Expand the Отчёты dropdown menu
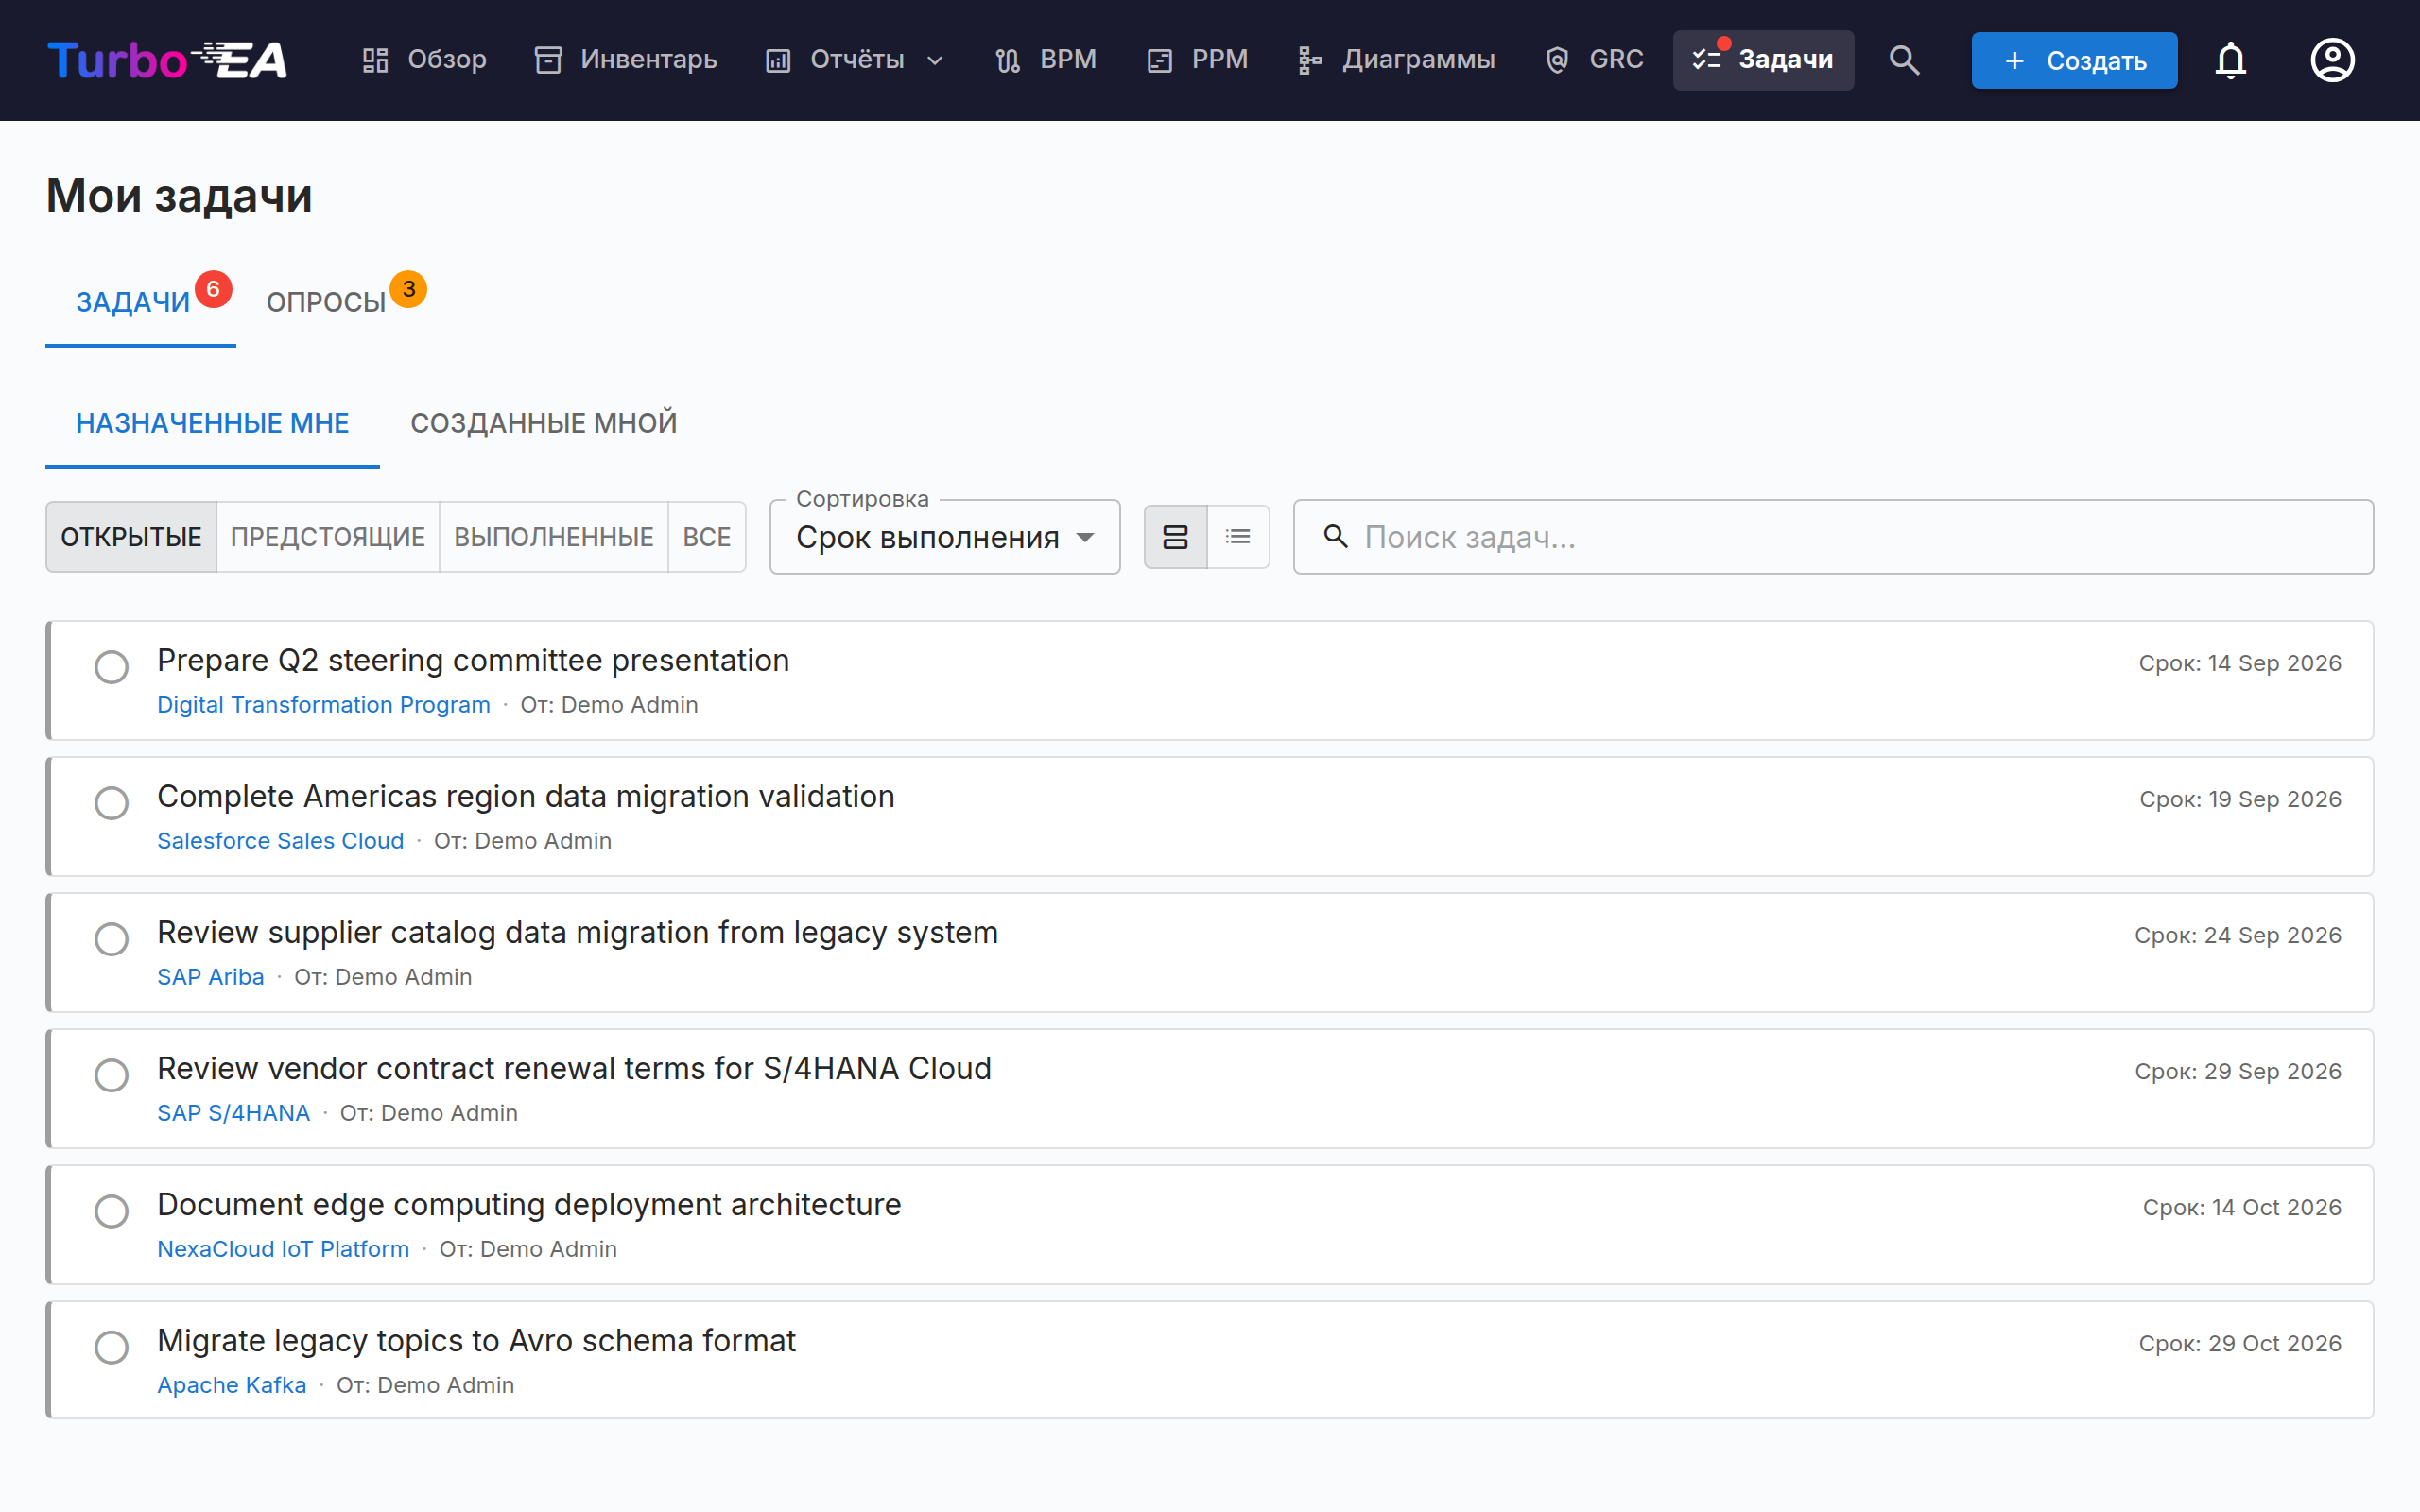The width and height of the screenshot is (2420, 1512). pyautogui.click(x=855, y=60)
